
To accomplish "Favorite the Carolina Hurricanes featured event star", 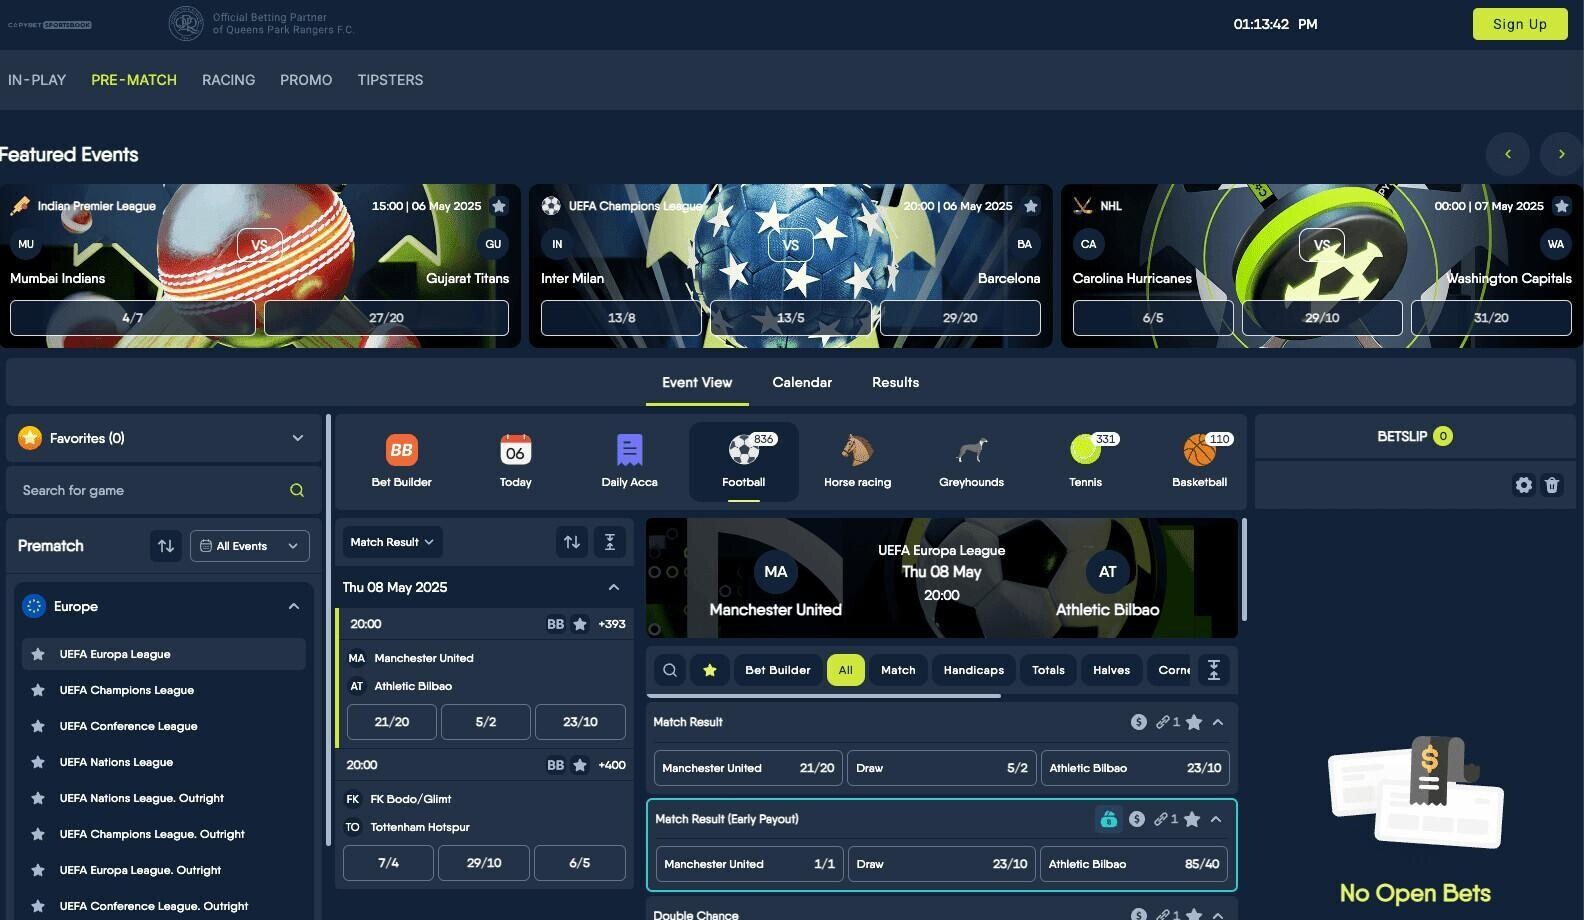I will [x=1562, y=206].
